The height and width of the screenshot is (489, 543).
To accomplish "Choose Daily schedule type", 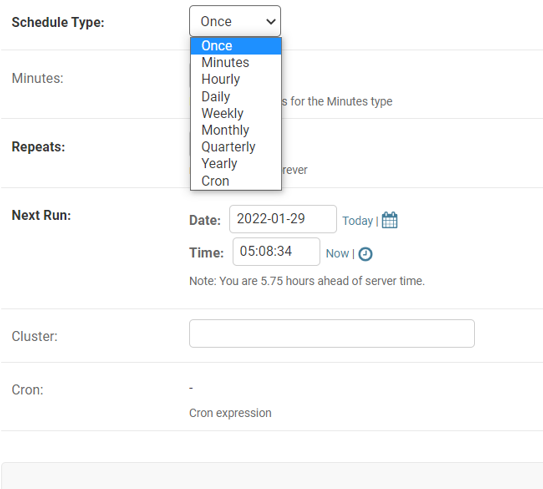I will click(236, 96).
